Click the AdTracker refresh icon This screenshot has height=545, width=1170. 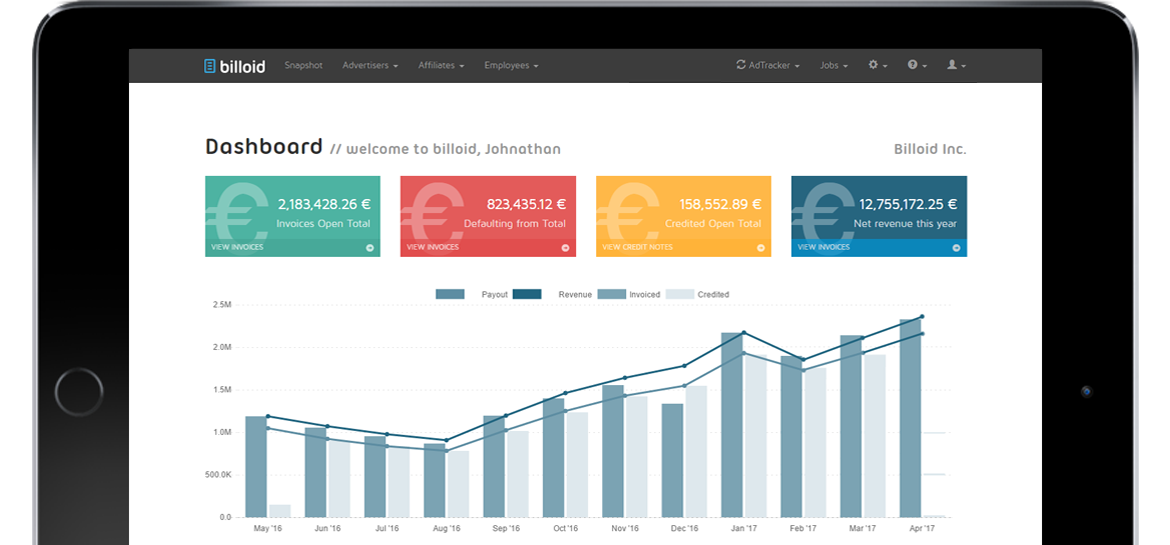(x=740, y=65)
